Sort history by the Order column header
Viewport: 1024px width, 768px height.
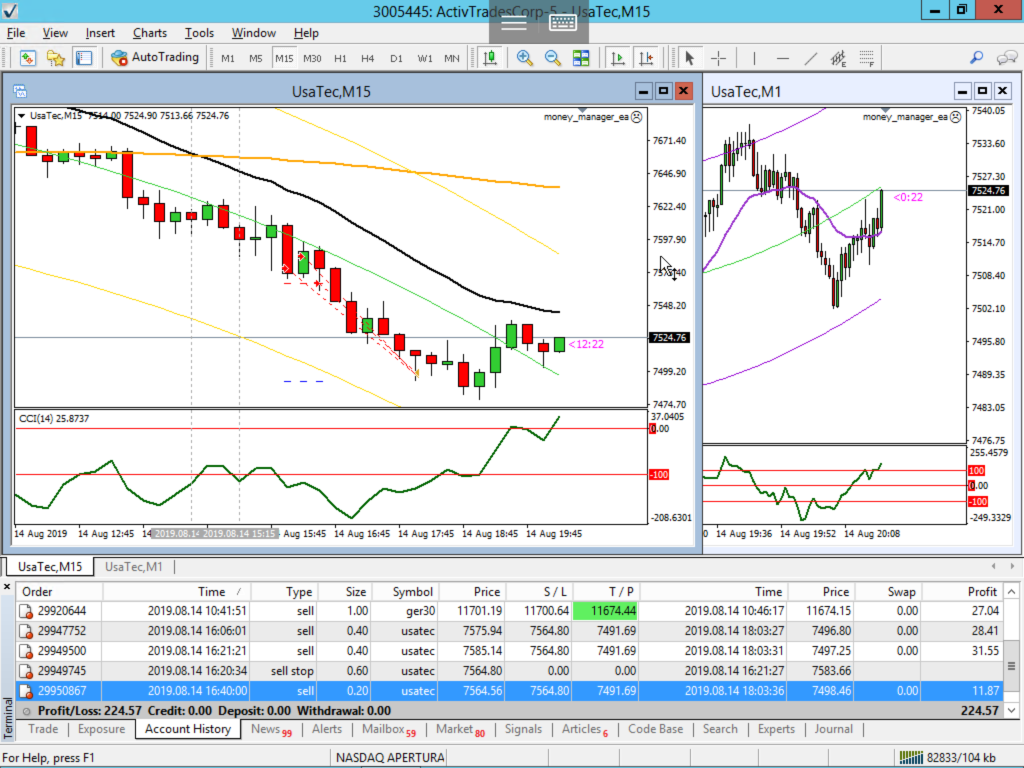tap(59, 592)
